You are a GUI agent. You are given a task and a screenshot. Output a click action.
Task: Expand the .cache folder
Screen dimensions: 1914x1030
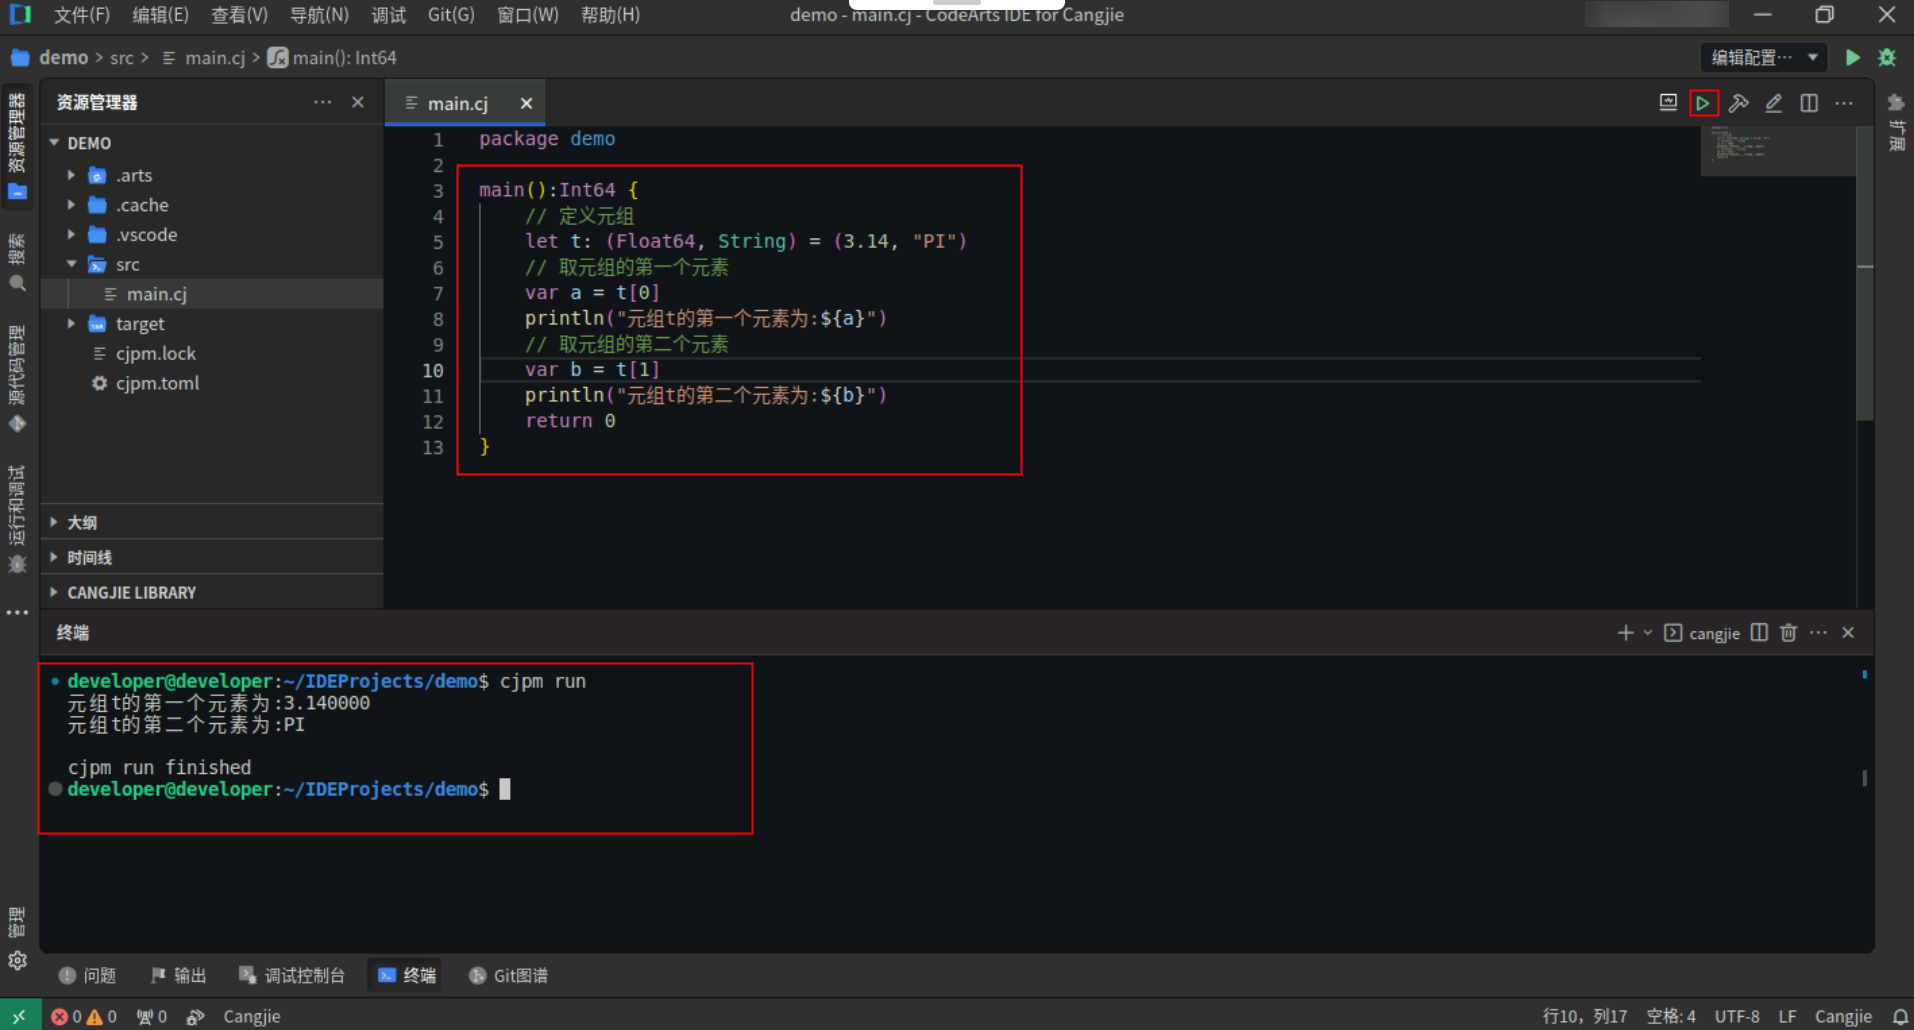tap(71, 205)
